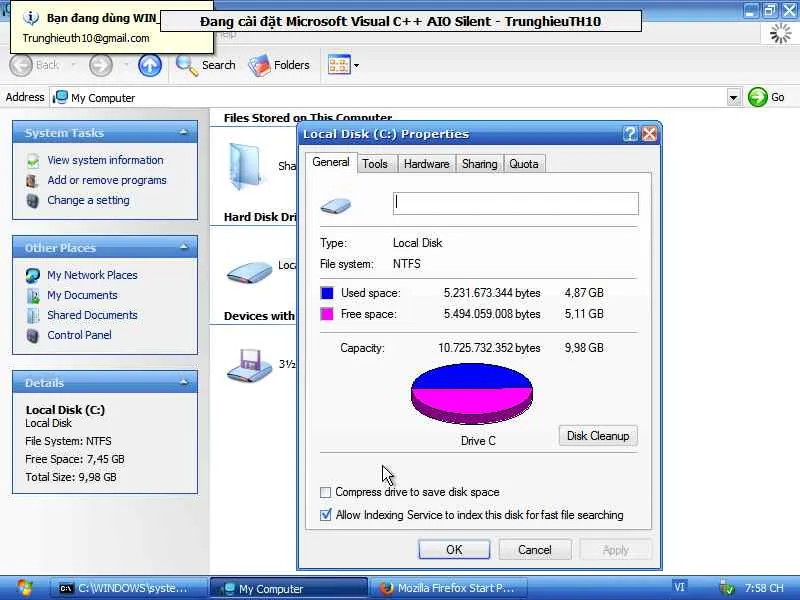Click the magenta Free space color swatch
800x600 pixels.
coord(327,314)
